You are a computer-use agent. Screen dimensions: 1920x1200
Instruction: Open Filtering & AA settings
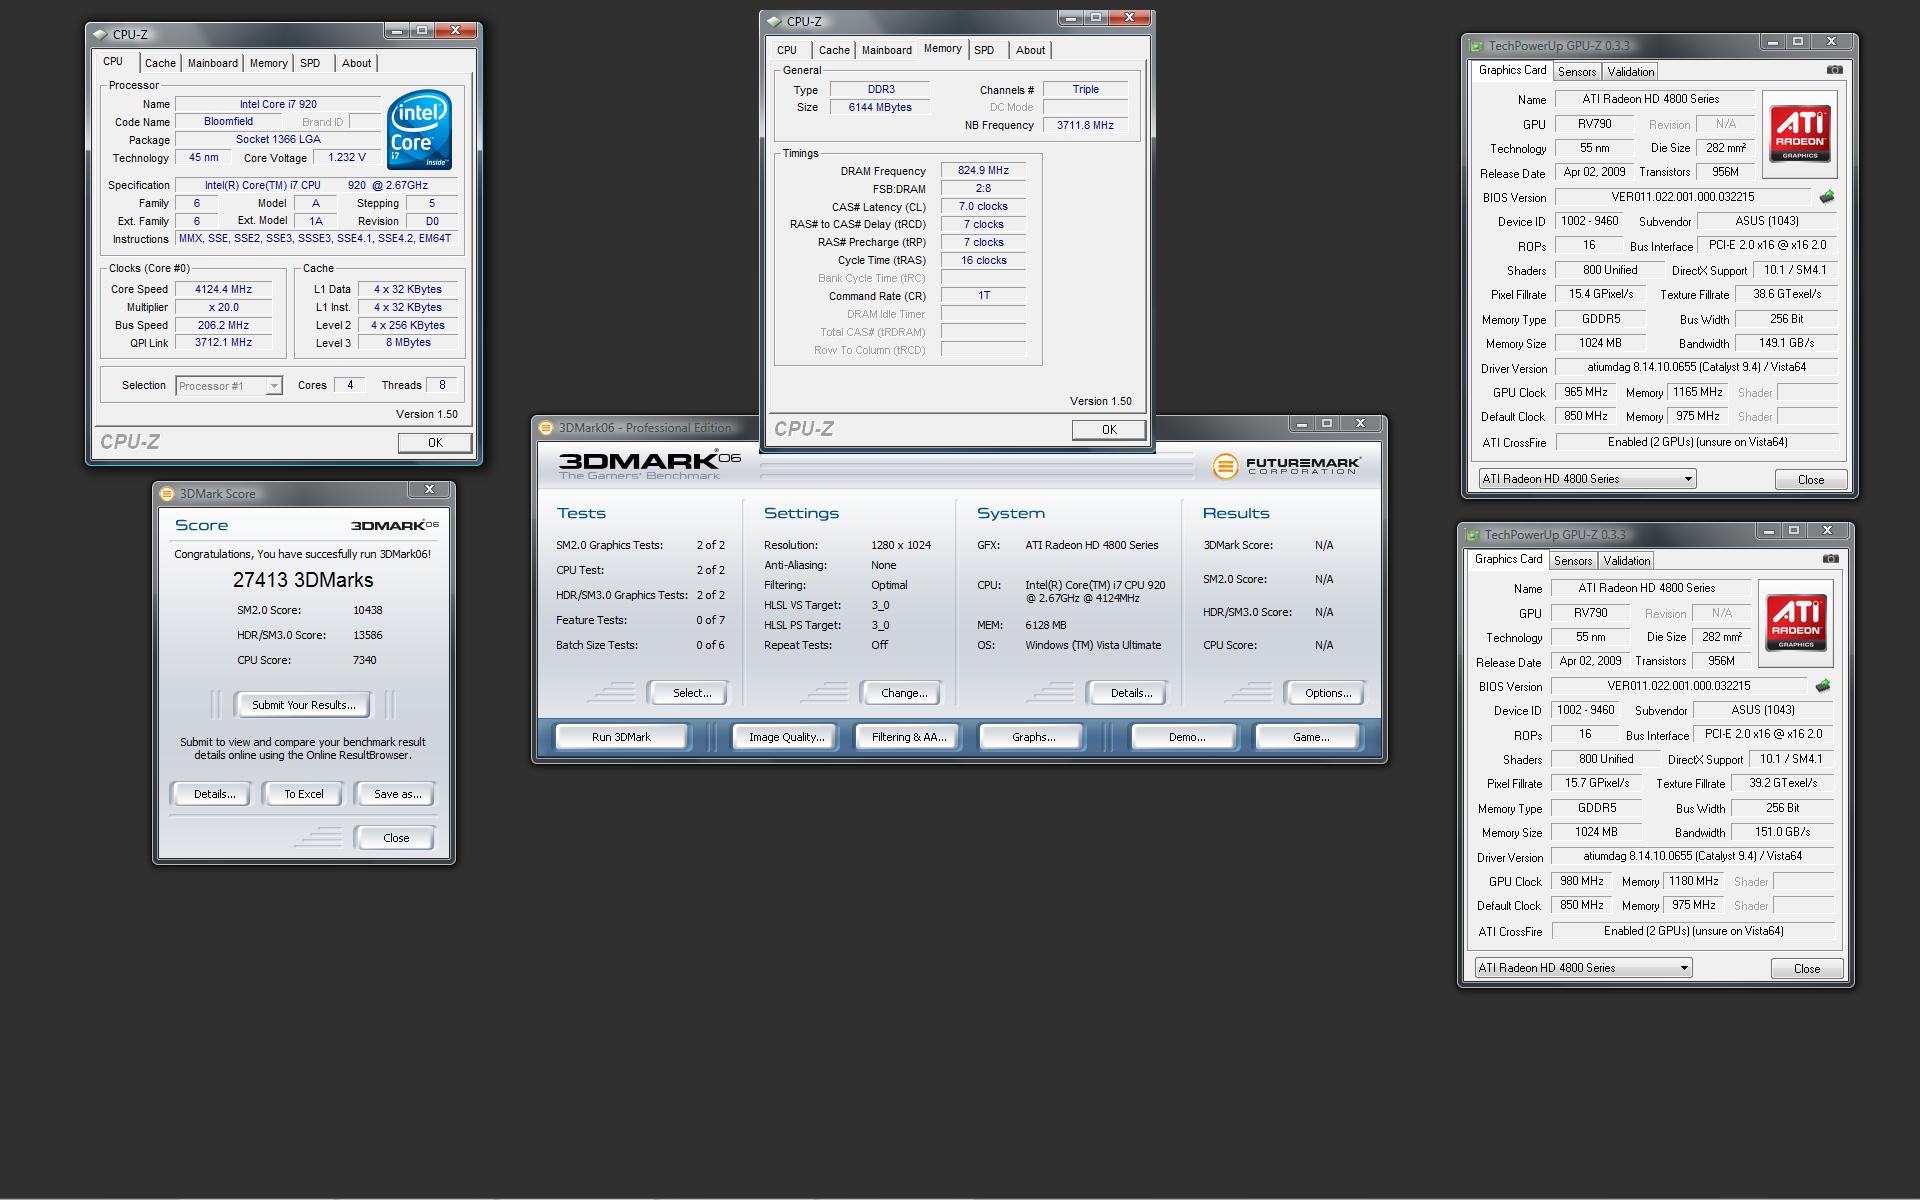[908, 737]
